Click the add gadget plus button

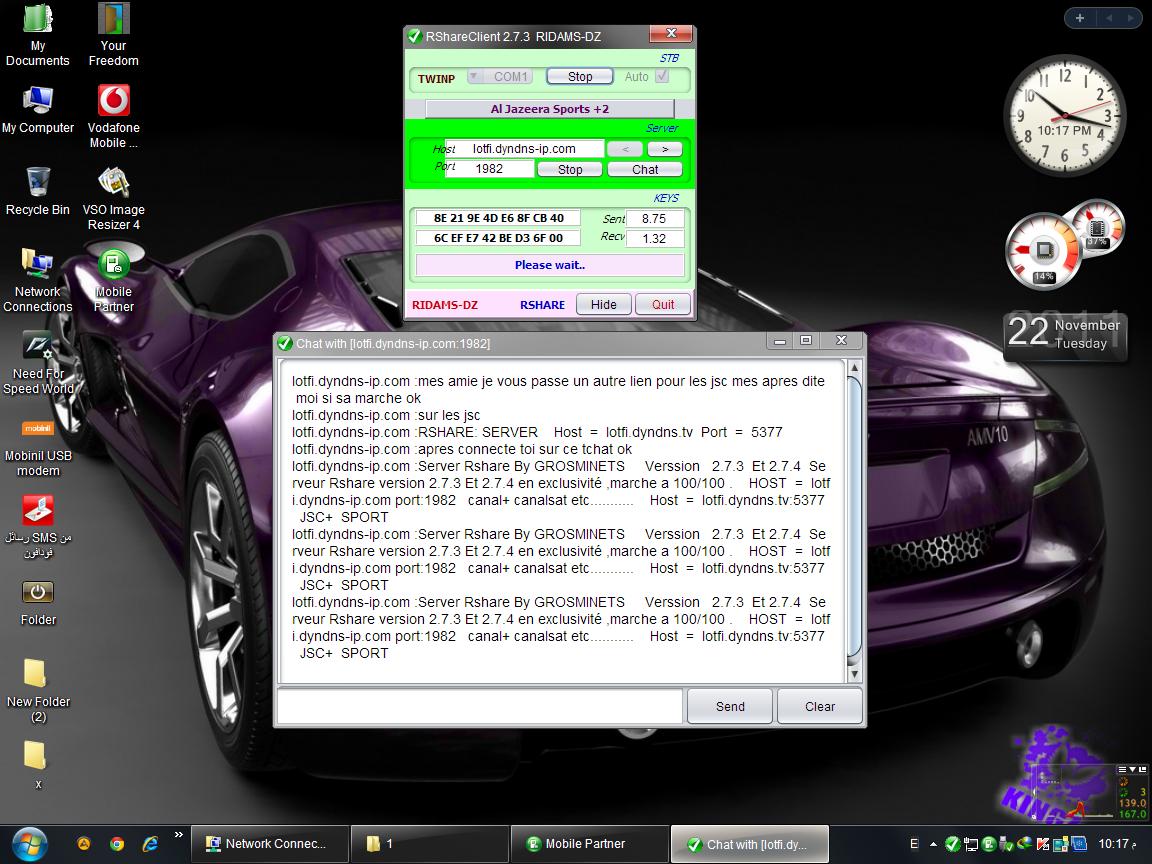(x=1080, y=18)
